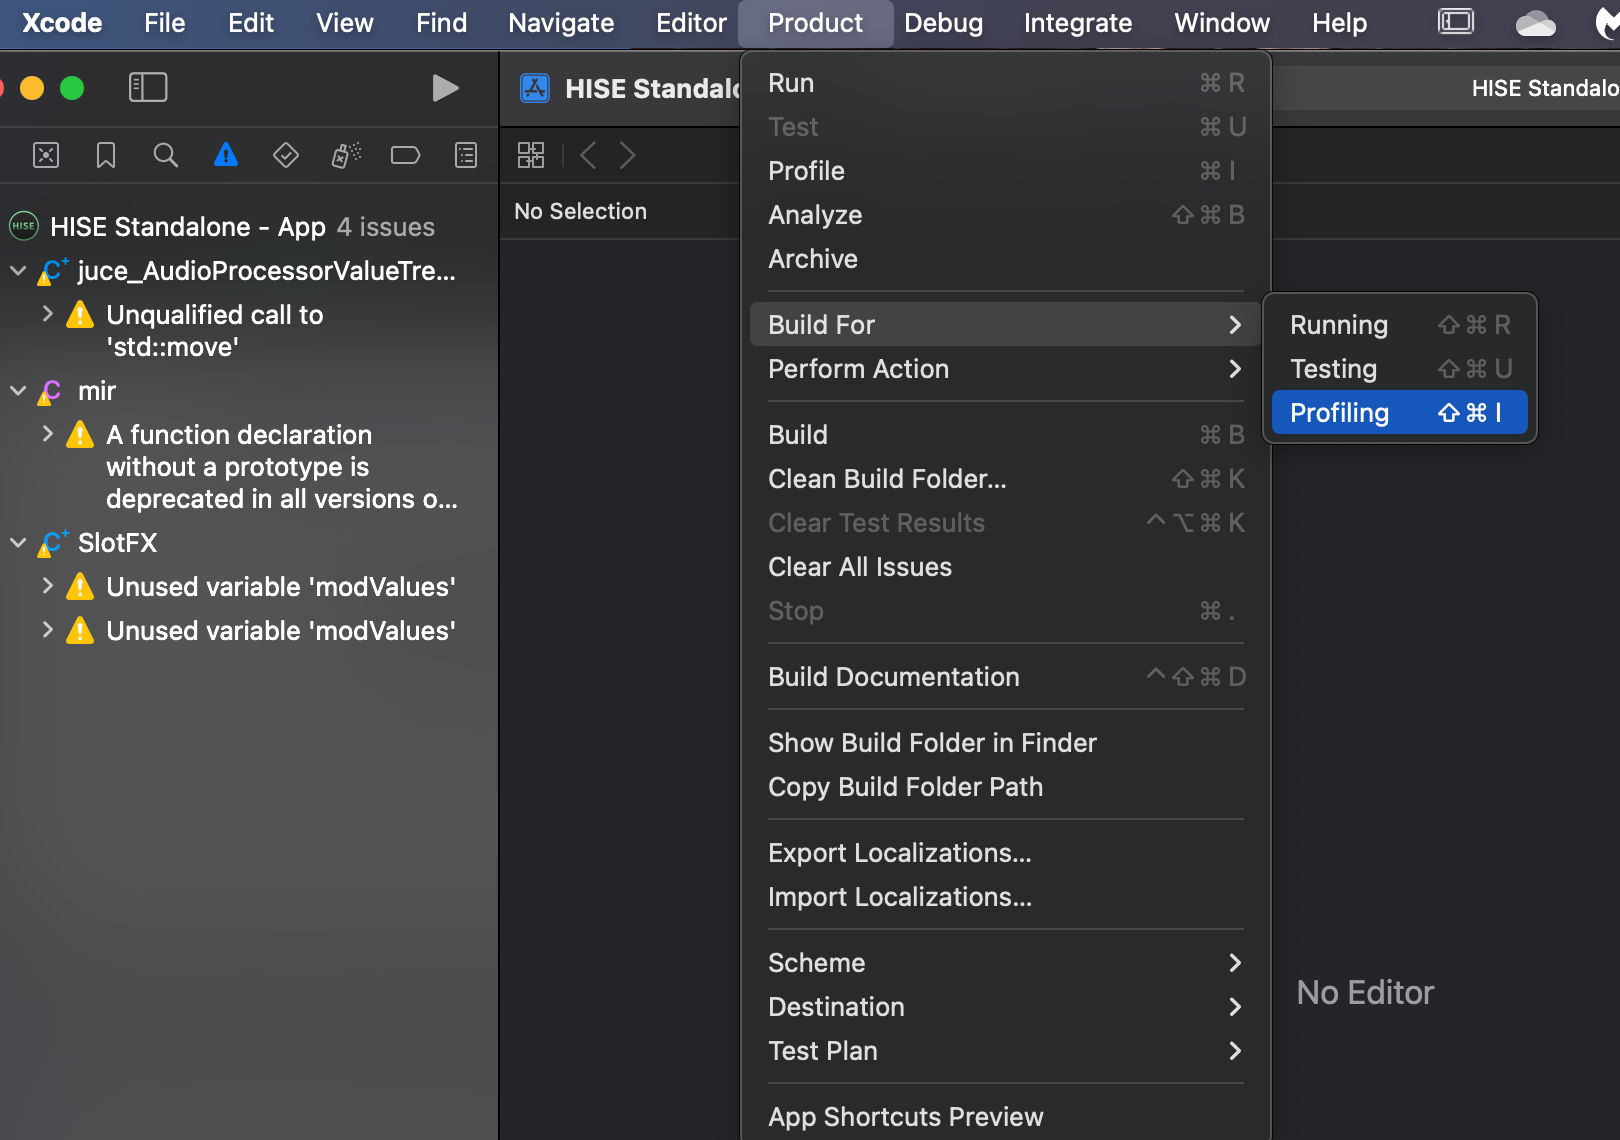
Task: Open the Integrate menu
Action: (1078, 23)
